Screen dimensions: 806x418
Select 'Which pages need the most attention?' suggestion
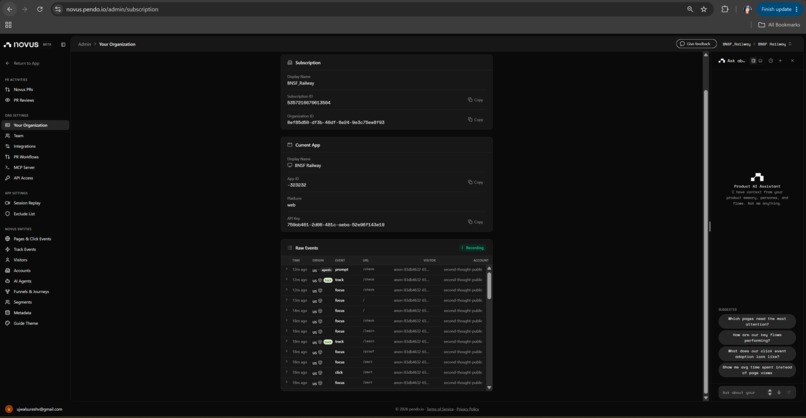pos(757,321)
